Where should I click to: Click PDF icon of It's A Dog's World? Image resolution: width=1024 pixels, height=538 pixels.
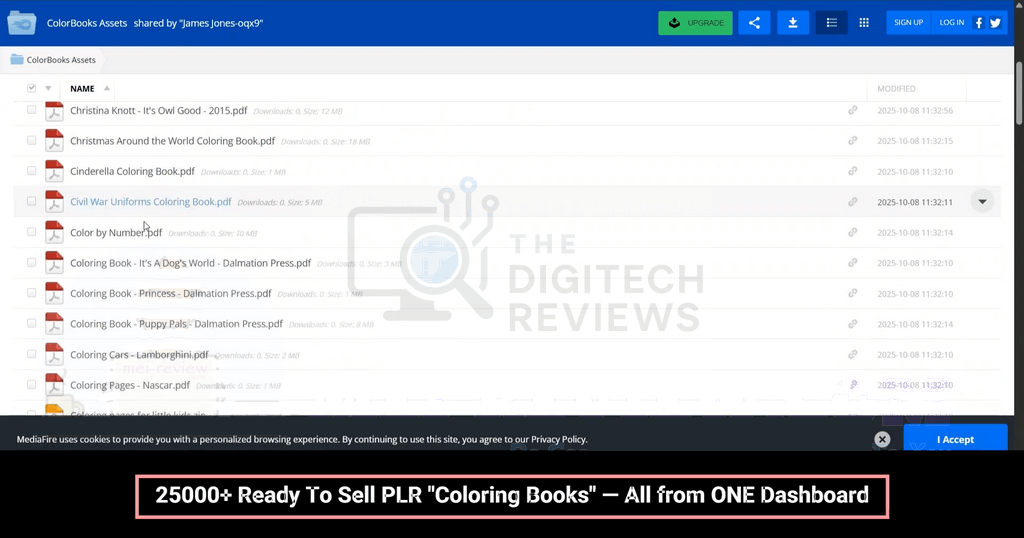point(54,262)
